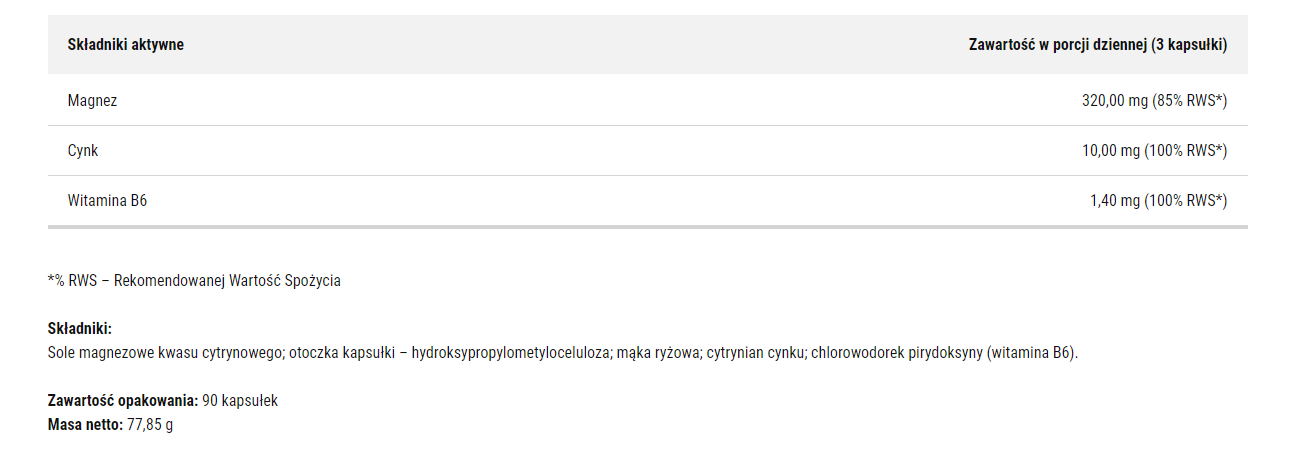This screenshot has height=452, width=1293.
Task: Click 'otoczka kapsułki' in ingredients list
Action: pos(340,353)
